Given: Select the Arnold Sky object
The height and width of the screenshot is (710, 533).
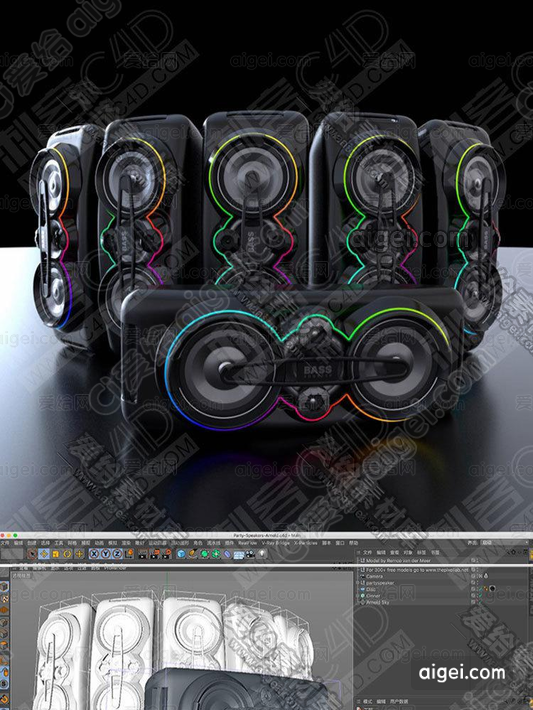Looking at the screenshot, I should pyautogui.click(x=378, y=602).
